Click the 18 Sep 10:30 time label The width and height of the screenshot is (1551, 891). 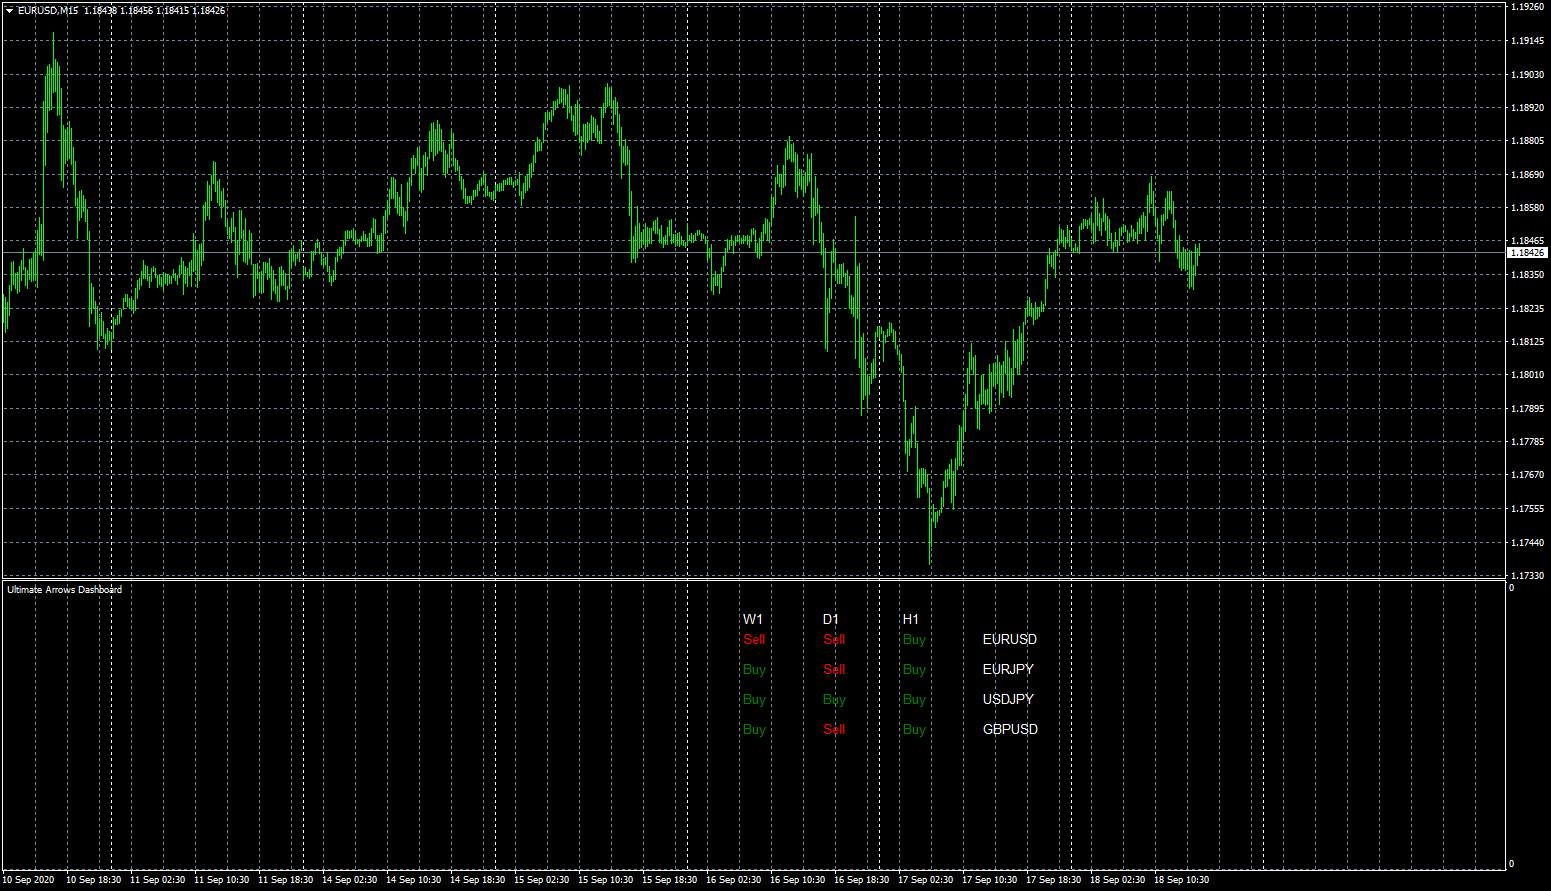click(1182, 880)
